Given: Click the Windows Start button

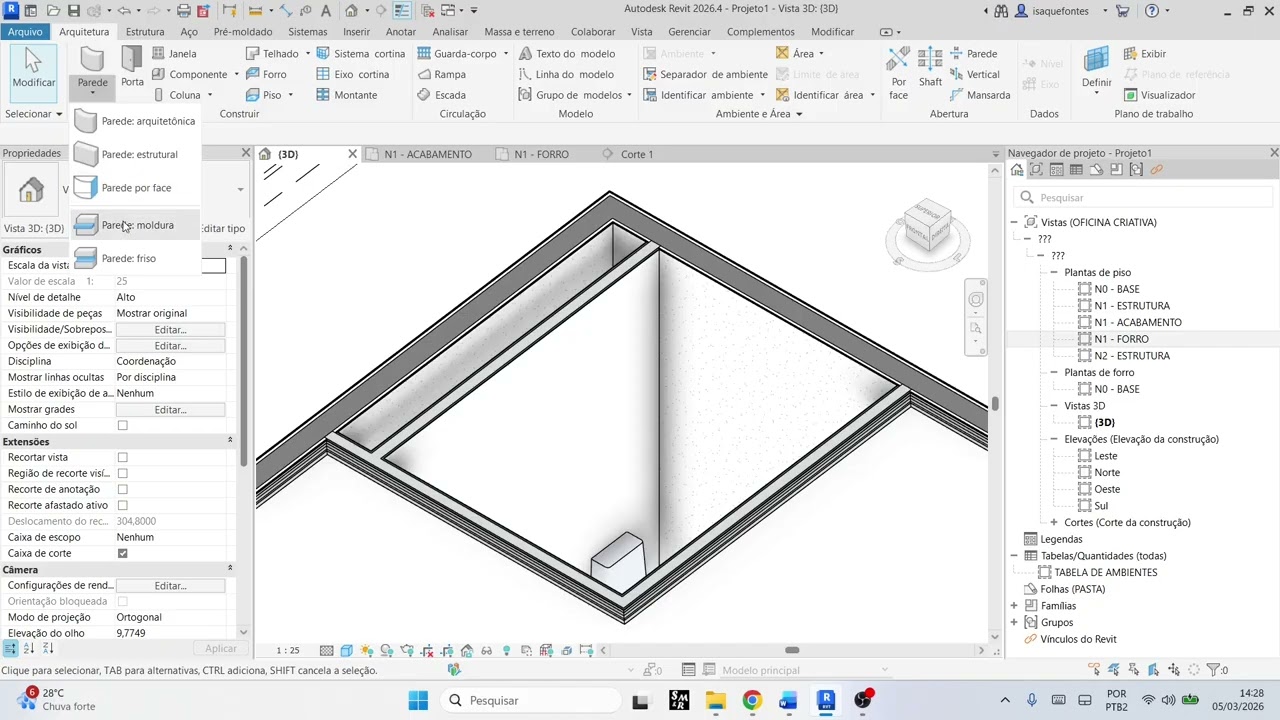Looking at the screenshot, I should click(418, 700).
